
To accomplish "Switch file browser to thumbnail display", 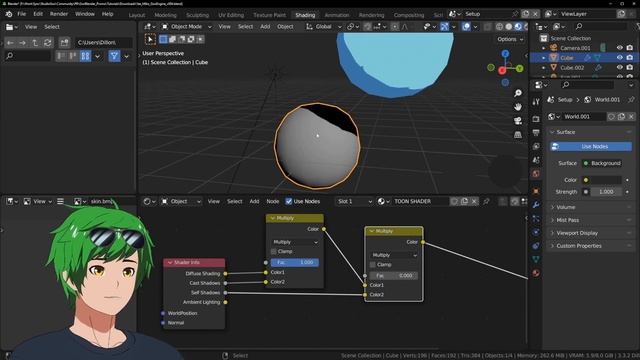I will coord(85,56).
